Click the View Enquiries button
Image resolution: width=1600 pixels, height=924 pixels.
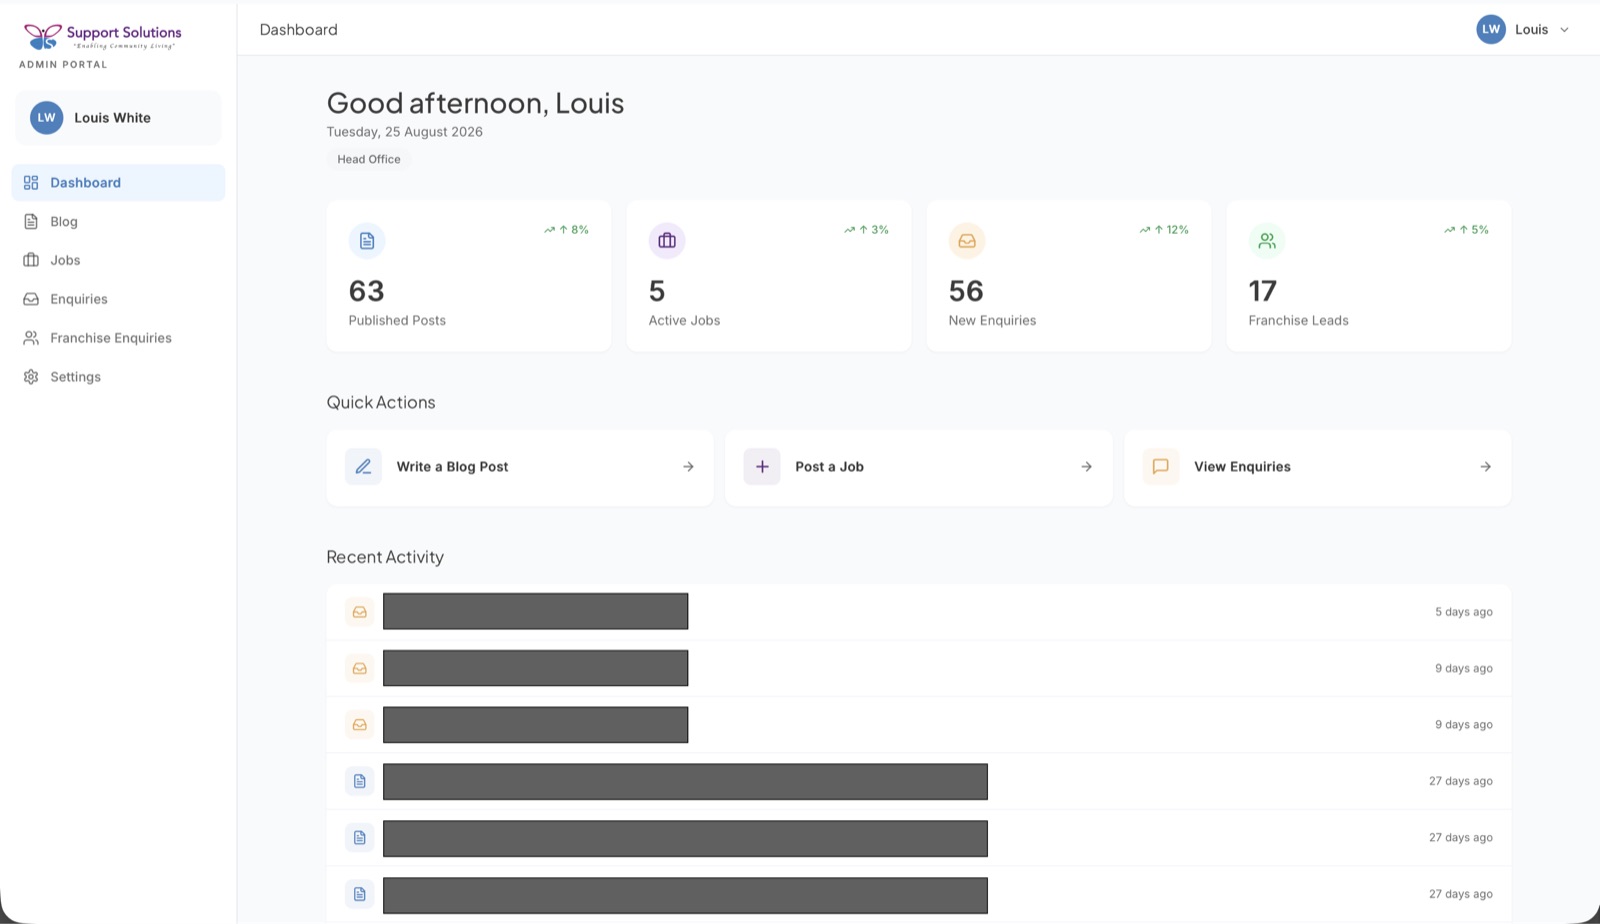[x=1318, y=467]
